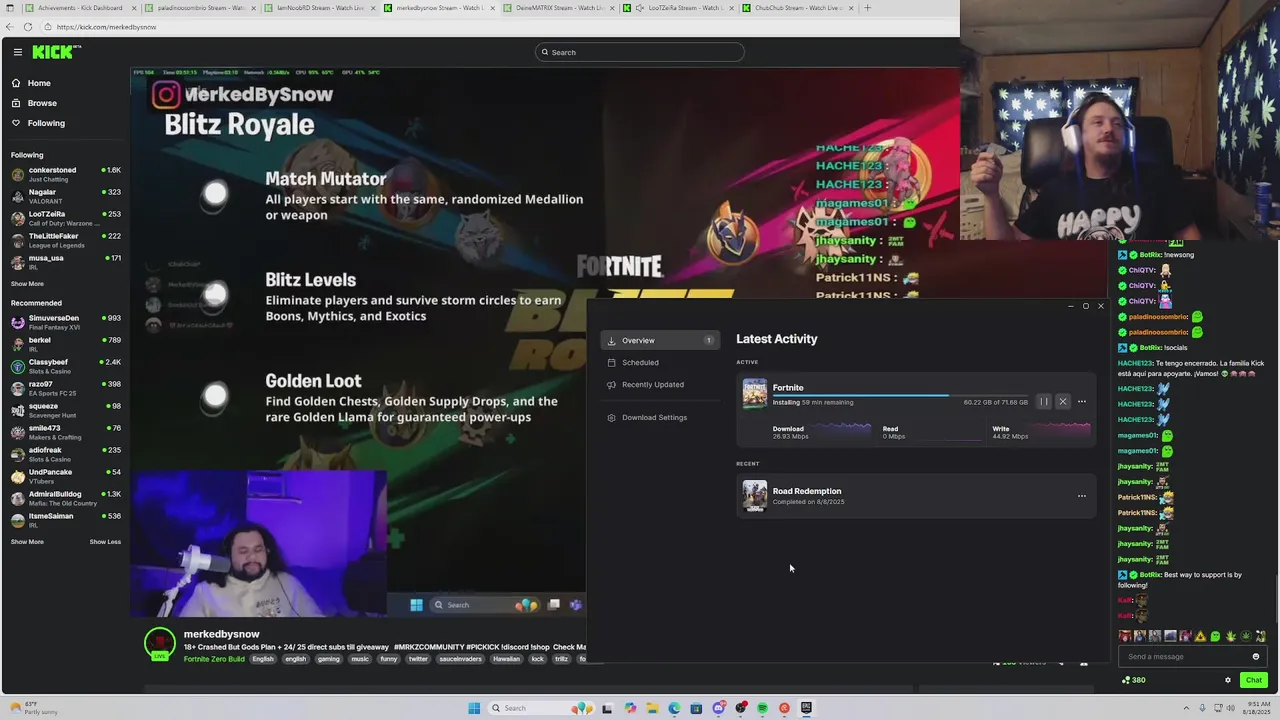Click the music stream tag
The width and height of the screenshot is (1280, 720).
tap(360, 659)
